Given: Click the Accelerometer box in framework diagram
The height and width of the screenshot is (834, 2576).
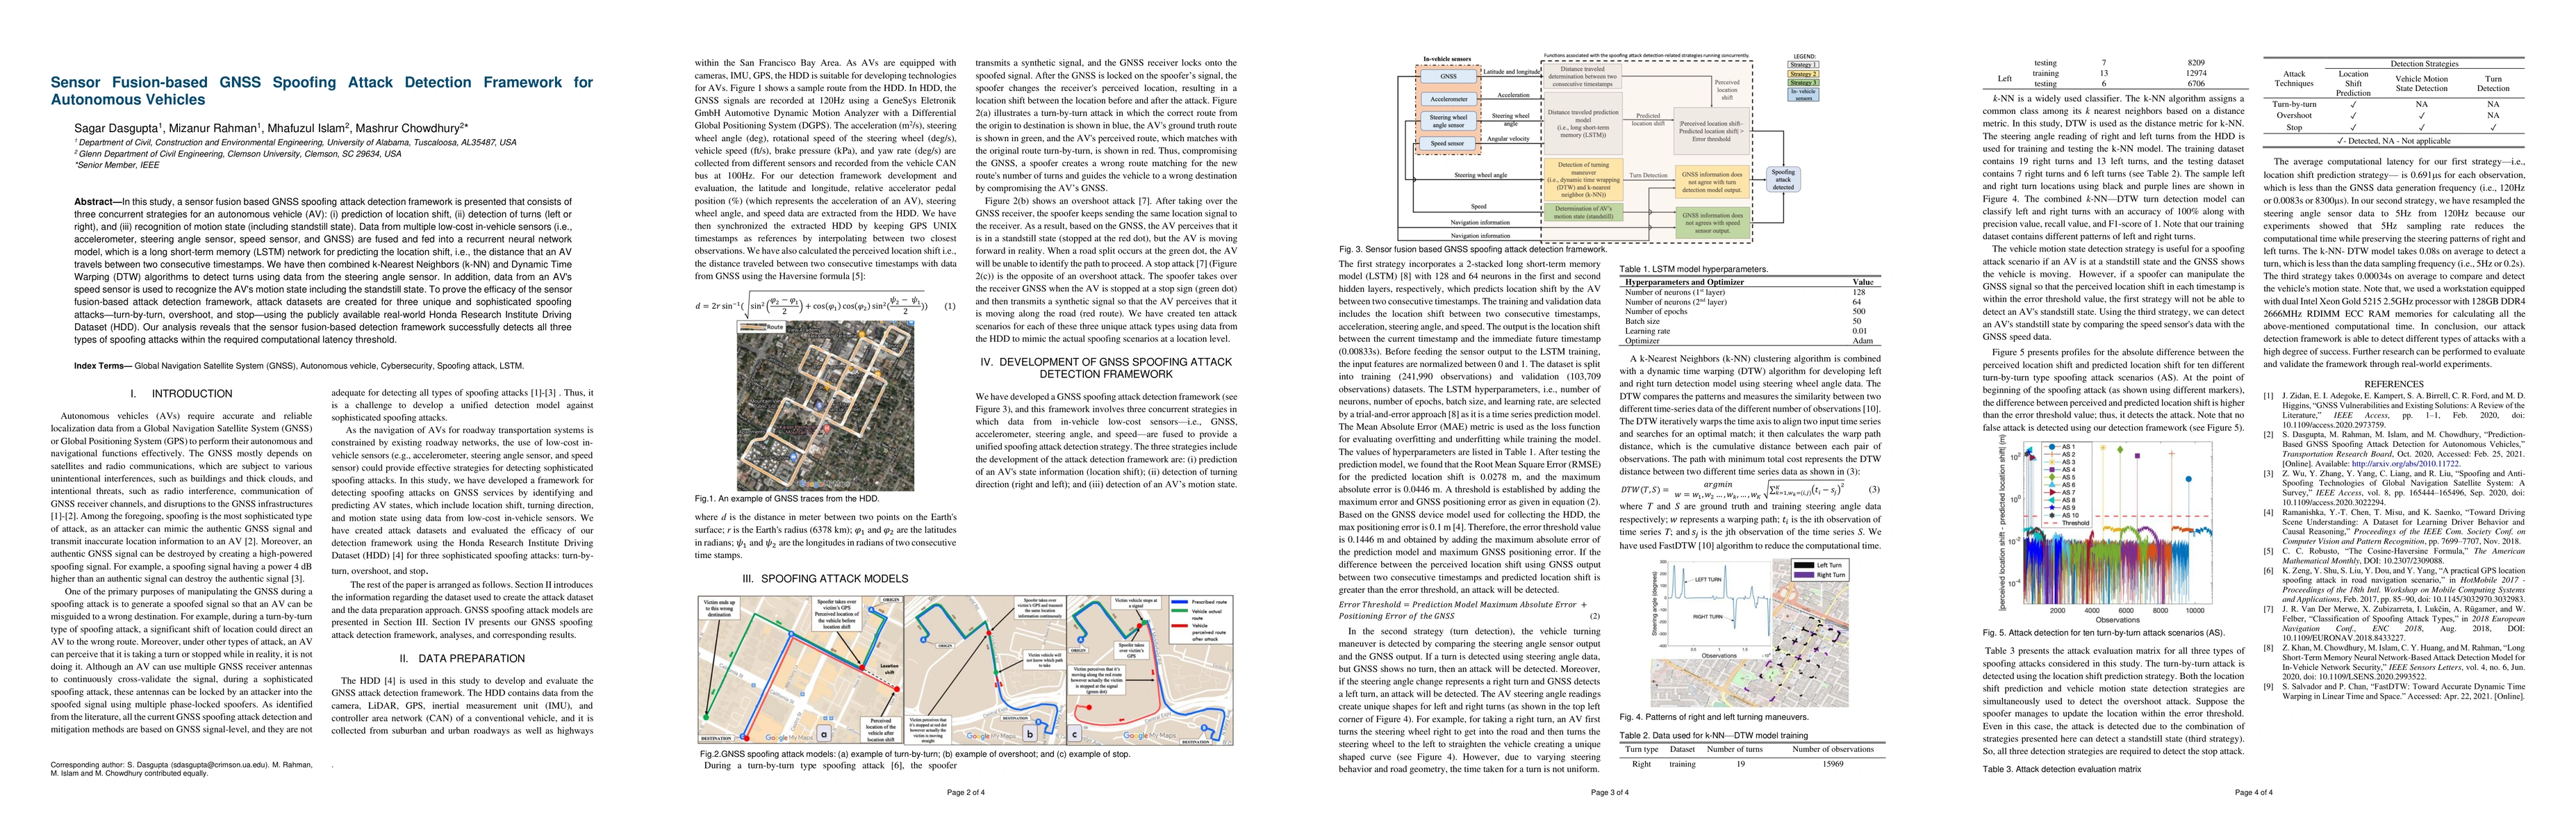Looking at the screenshot, I should coord(1448,99).
